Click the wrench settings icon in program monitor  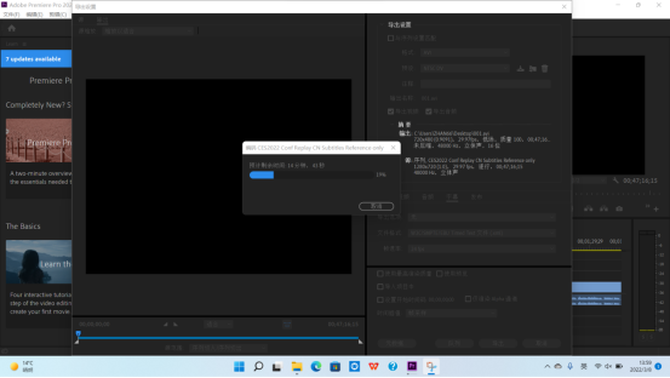point(615,181)
